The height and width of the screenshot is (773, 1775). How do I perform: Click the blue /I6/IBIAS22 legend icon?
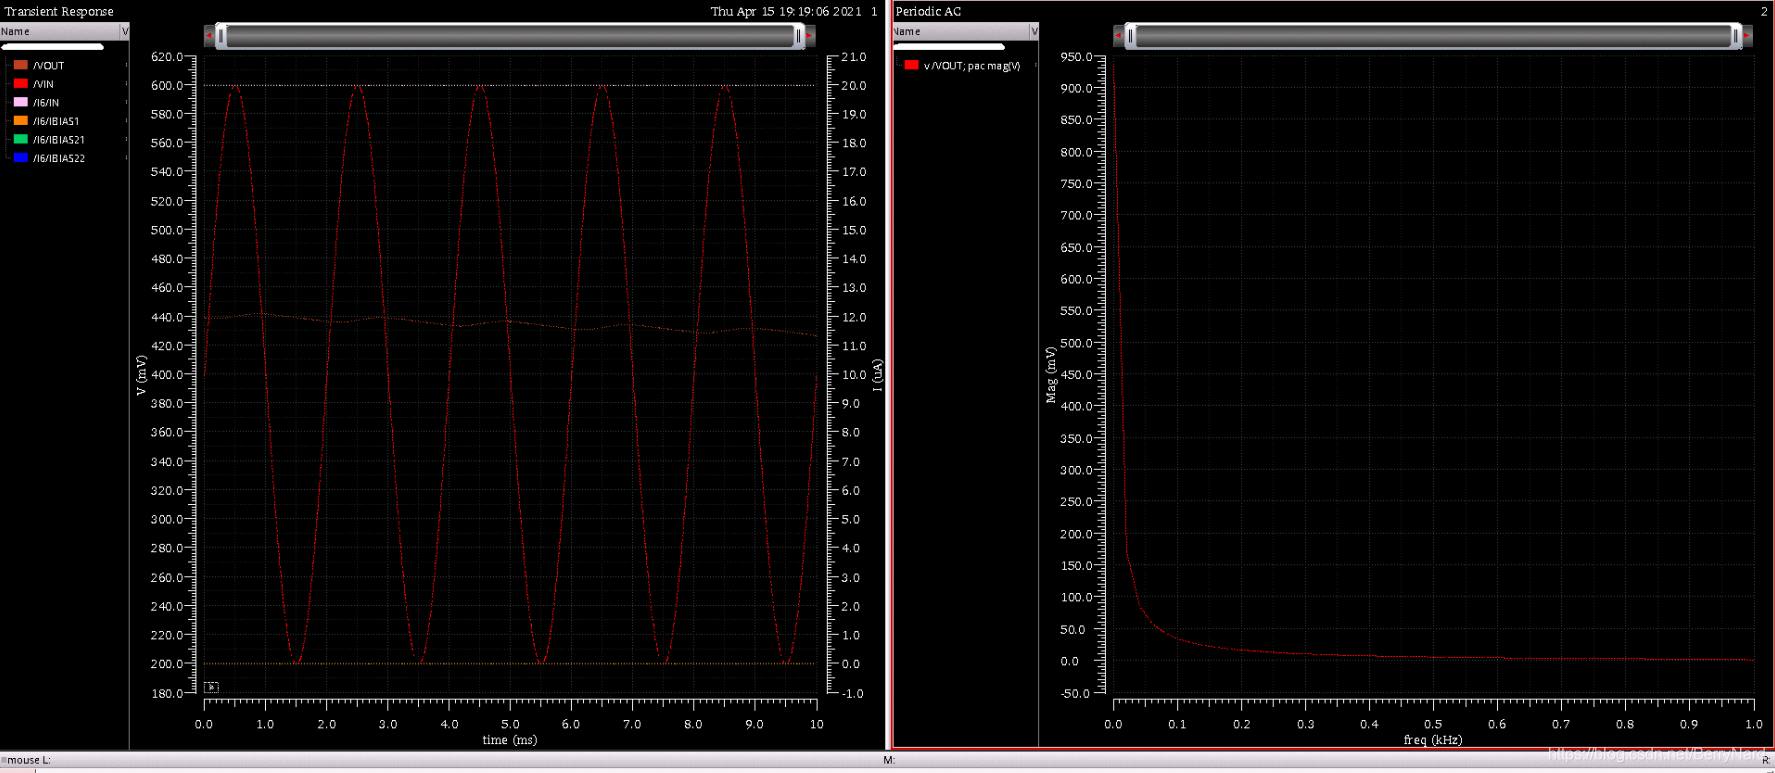[20, 158]
